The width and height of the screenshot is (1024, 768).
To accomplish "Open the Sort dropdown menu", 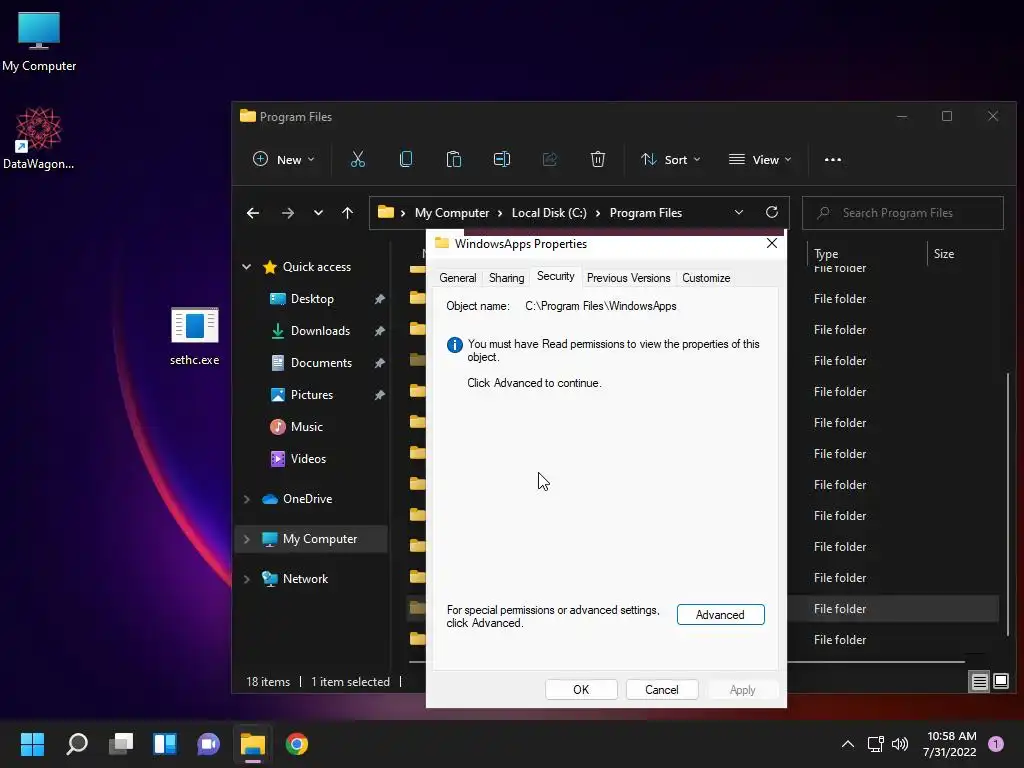I will [671, 159].
